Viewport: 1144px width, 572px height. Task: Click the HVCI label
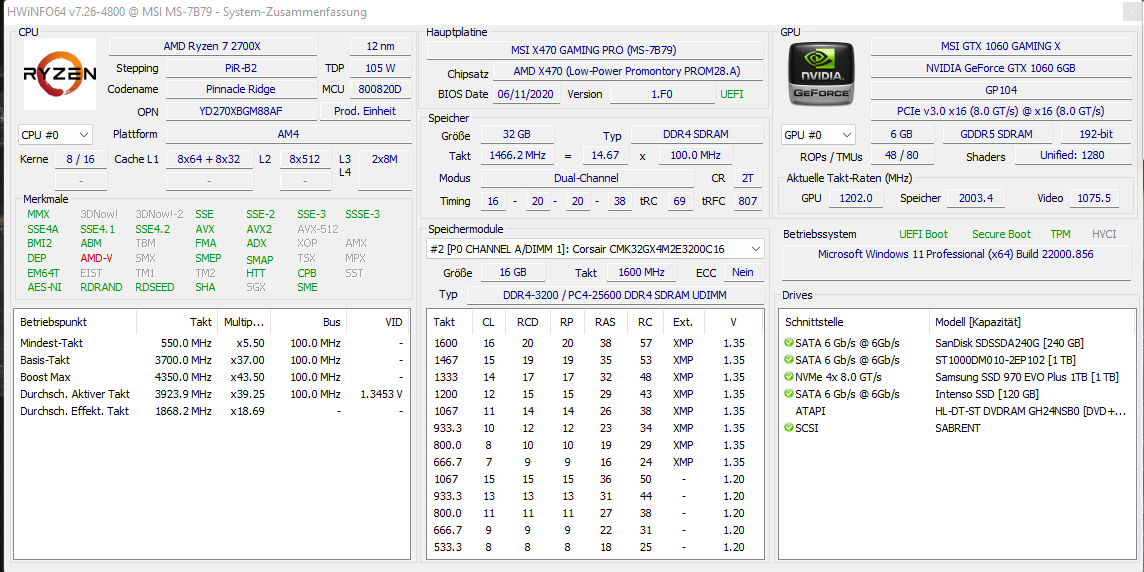[x=1103, y=234]
